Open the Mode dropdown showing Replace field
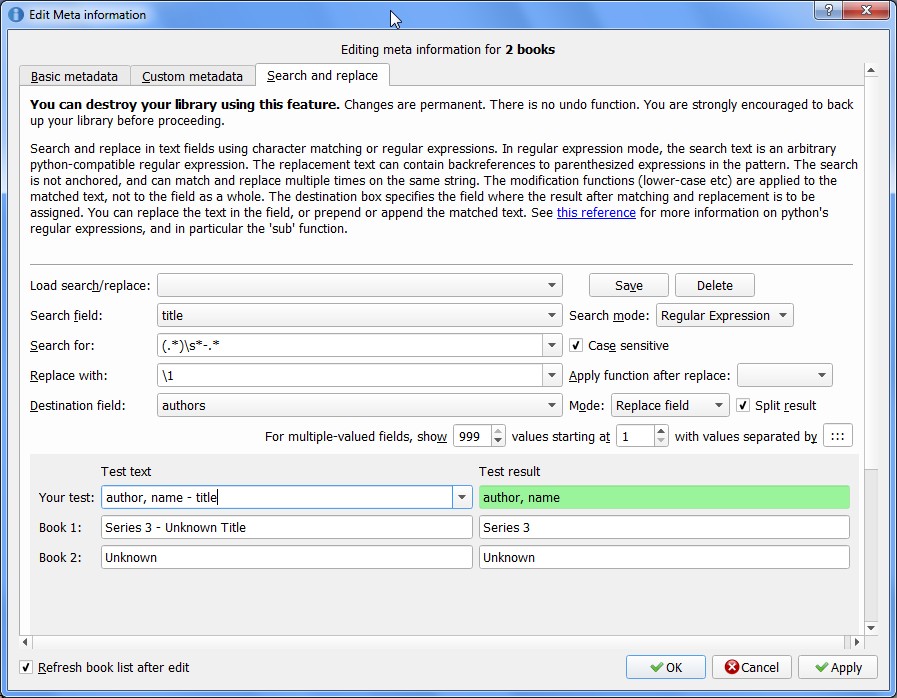 670,405
